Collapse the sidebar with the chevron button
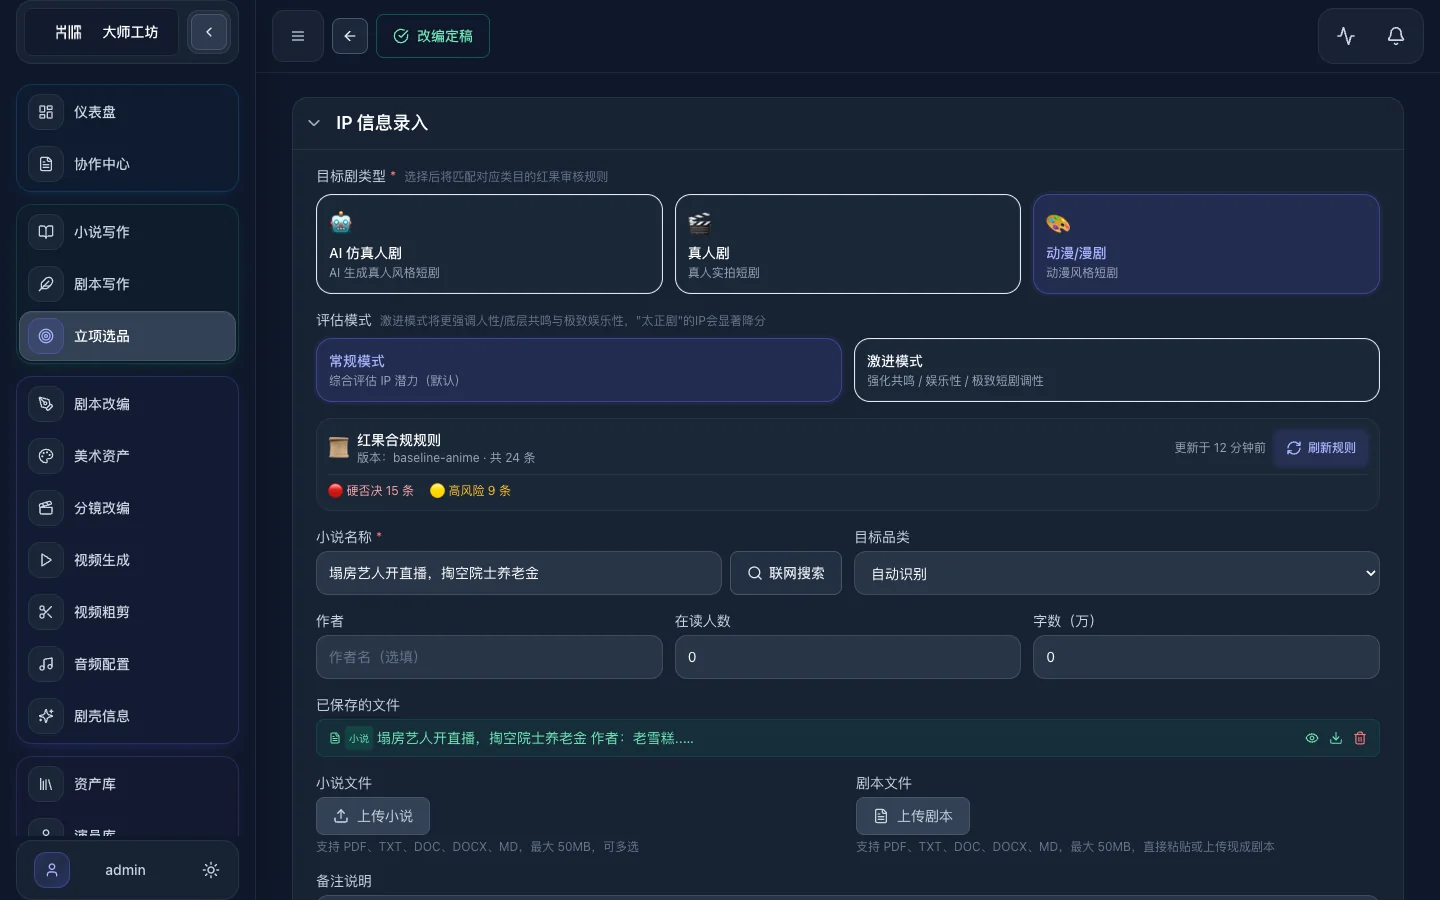The image size is (1440, 900). tap(209, 32)
